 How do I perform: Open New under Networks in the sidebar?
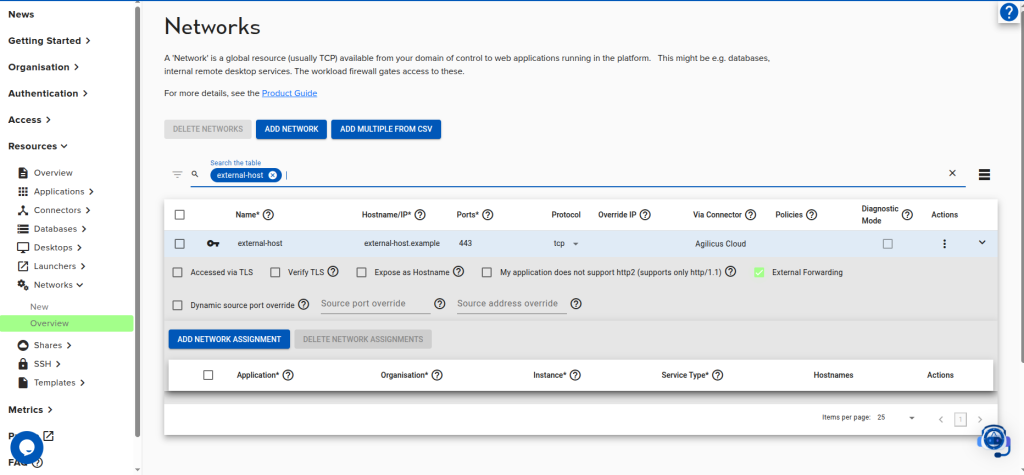(39, 306)
